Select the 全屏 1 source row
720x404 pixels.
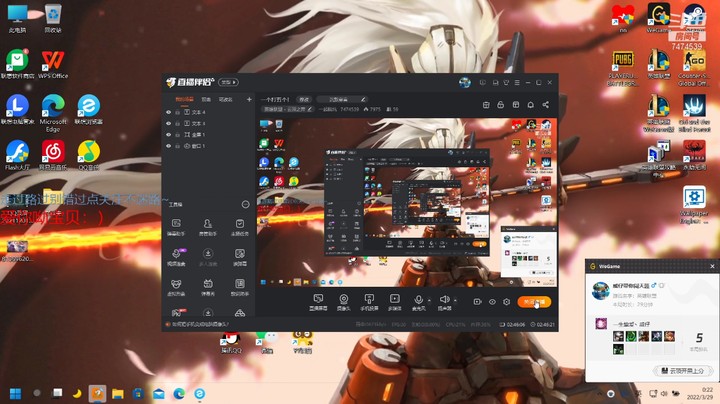(208, 135)
